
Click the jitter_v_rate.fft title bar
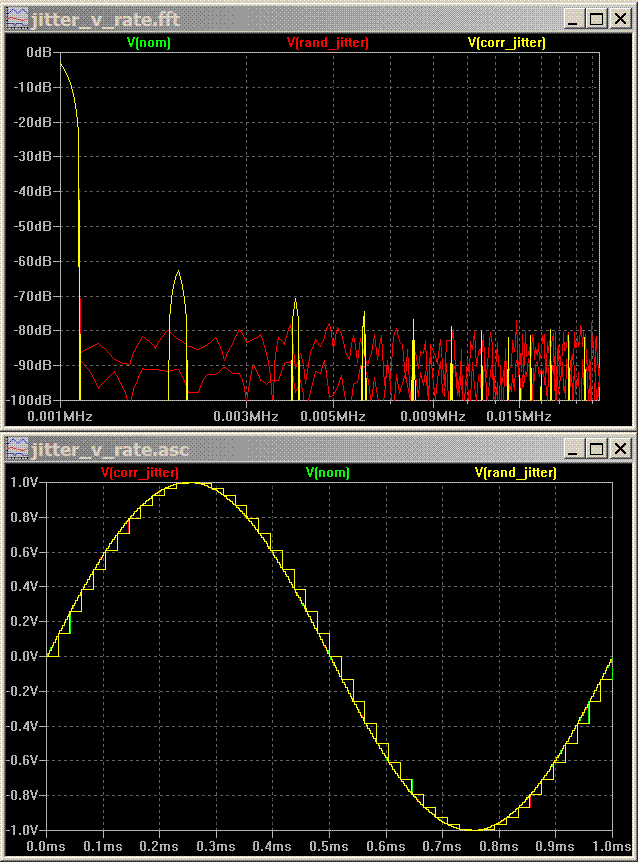tap(319, 20)
